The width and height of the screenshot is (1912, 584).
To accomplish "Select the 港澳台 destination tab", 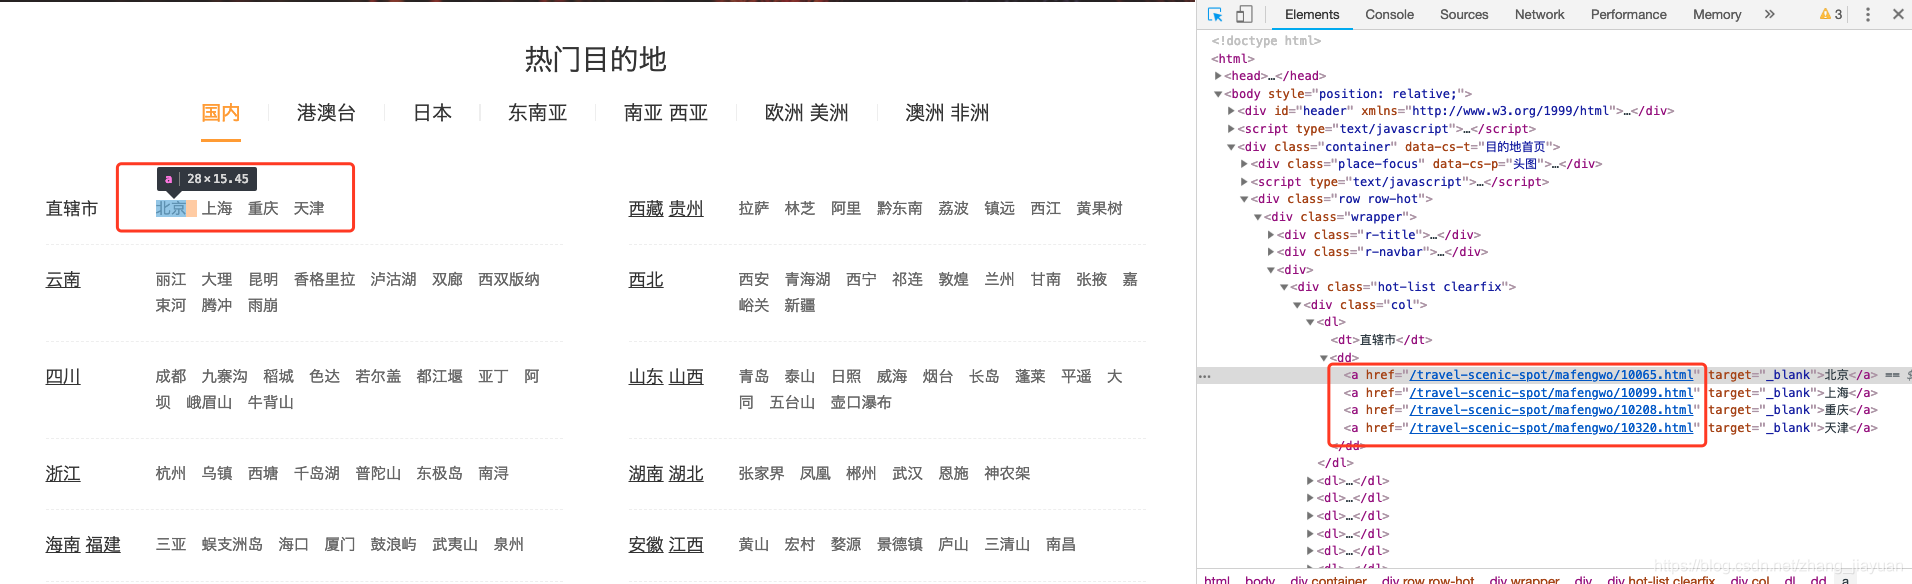I will [326, 113].
